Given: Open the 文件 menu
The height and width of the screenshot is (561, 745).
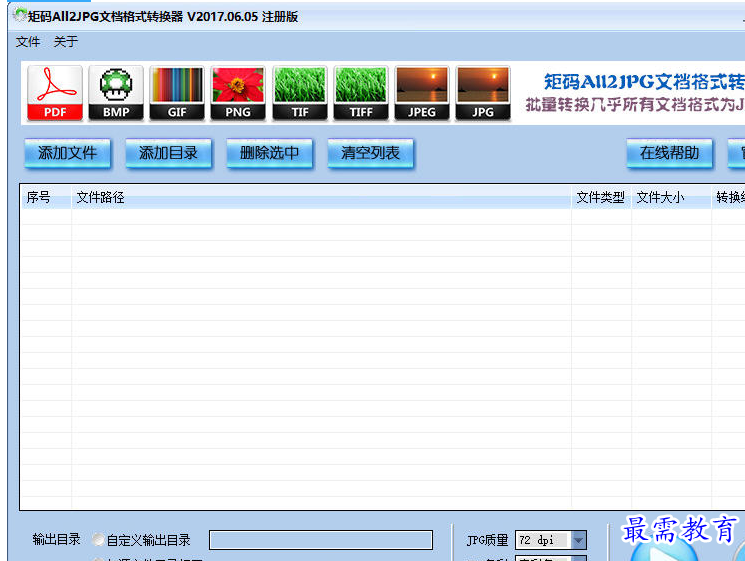Looking at the screenshot, I should coord(28,42).
